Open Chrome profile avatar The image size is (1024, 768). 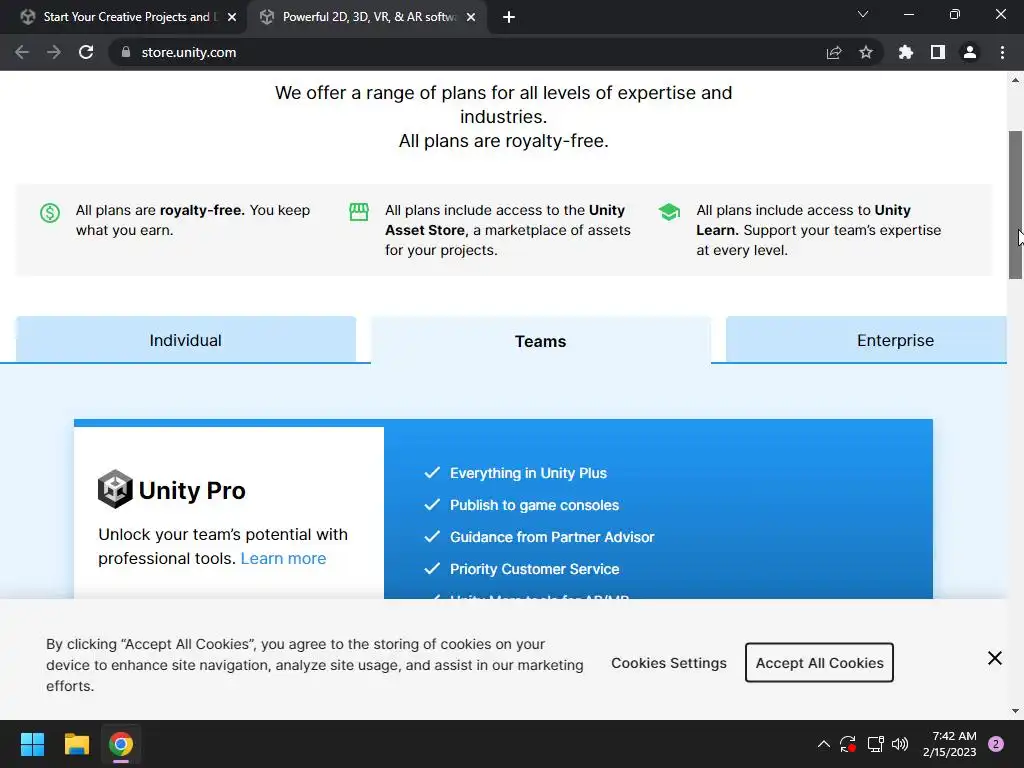[970, 52]
